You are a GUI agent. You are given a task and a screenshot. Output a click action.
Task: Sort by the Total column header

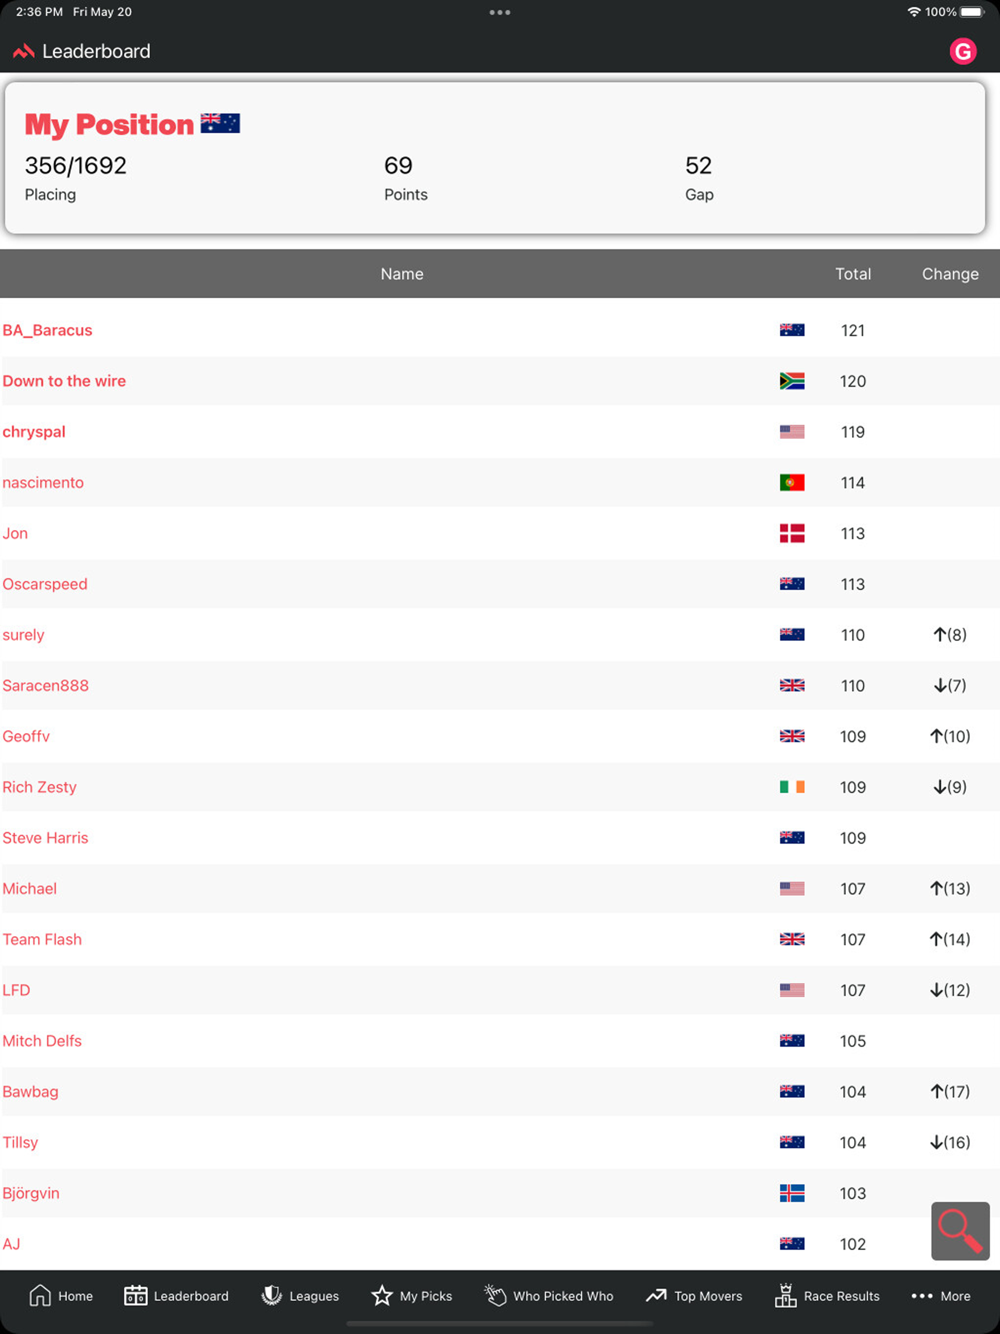(853, 274)
